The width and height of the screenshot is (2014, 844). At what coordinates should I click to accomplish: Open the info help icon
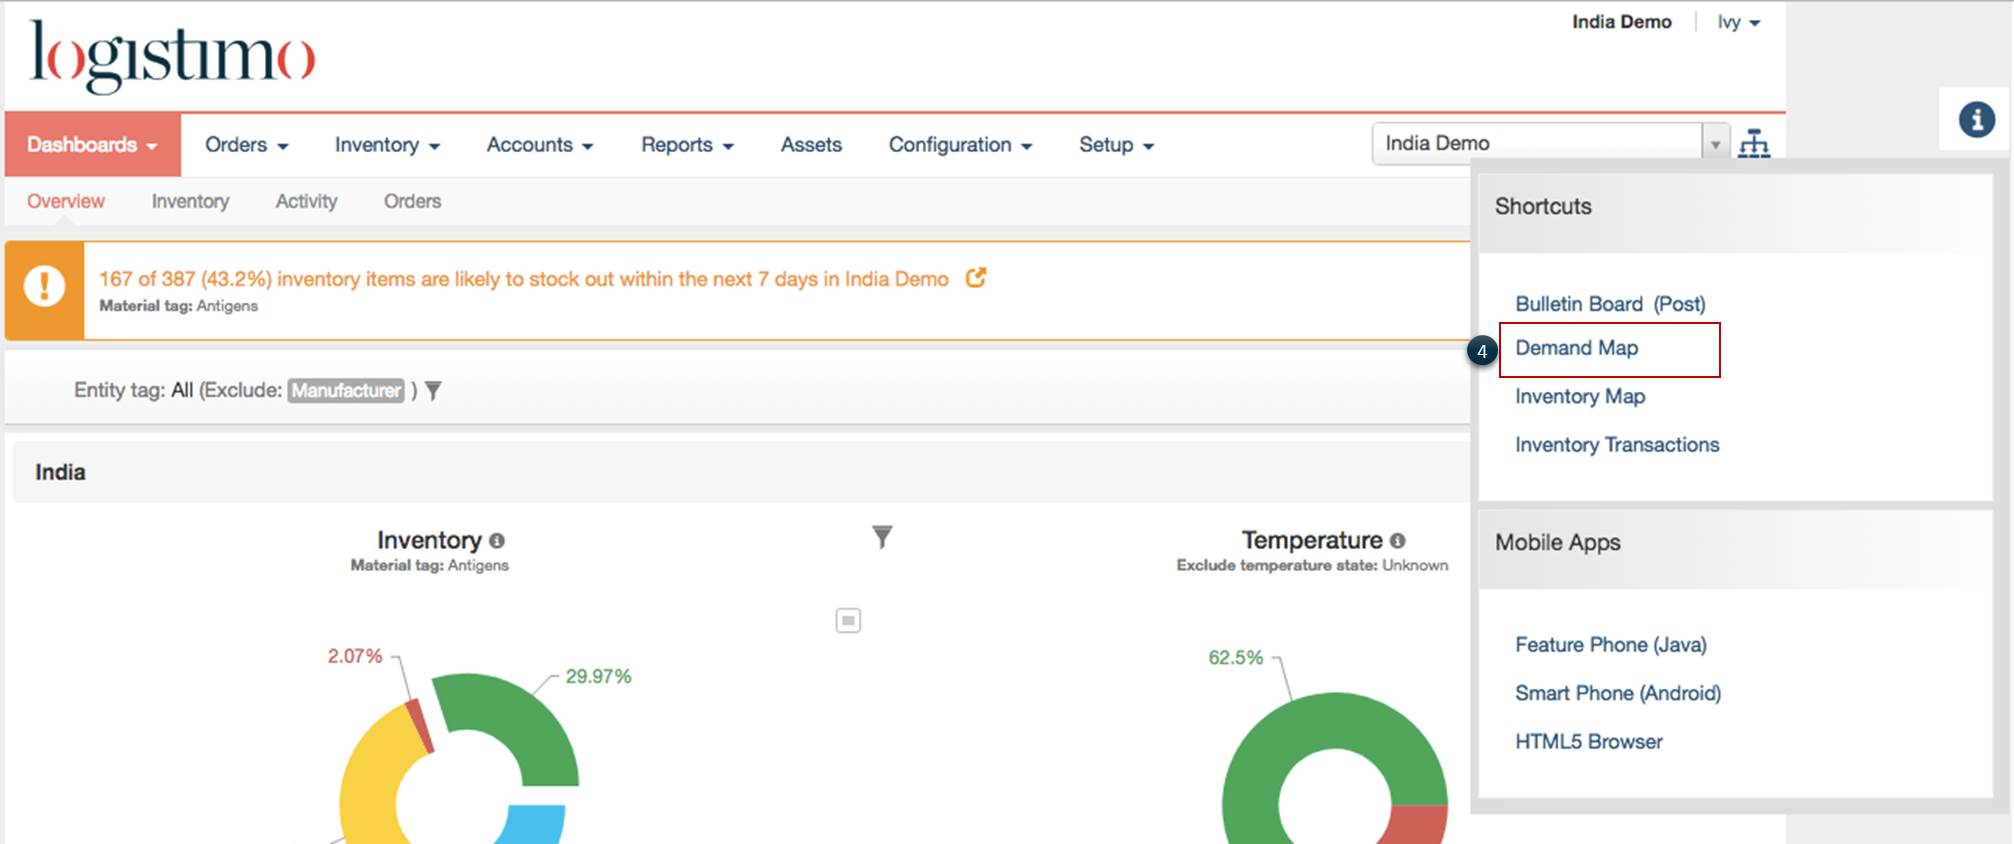1976,120
